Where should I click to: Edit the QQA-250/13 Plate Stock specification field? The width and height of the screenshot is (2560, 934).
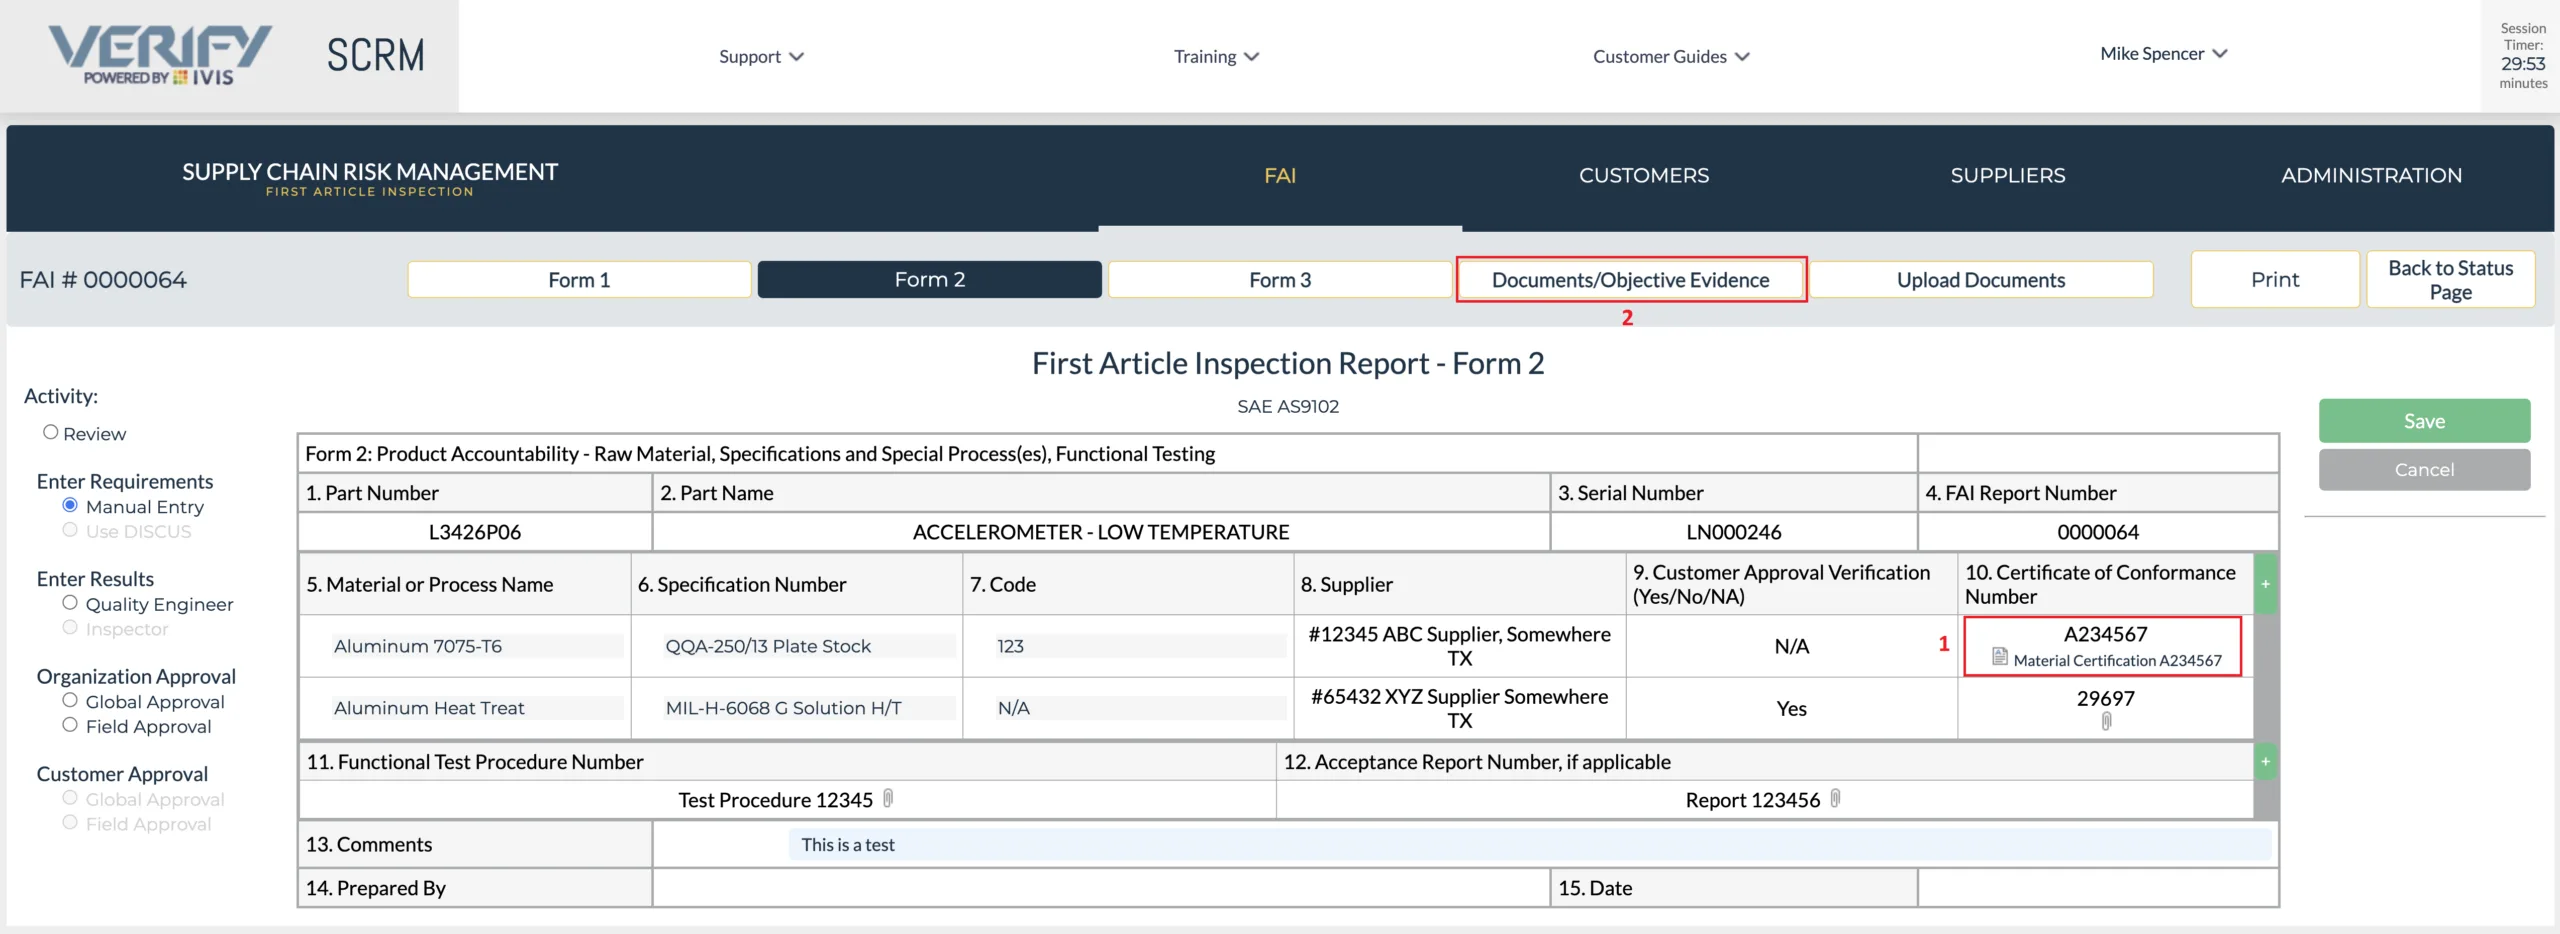tap(809, 646)
